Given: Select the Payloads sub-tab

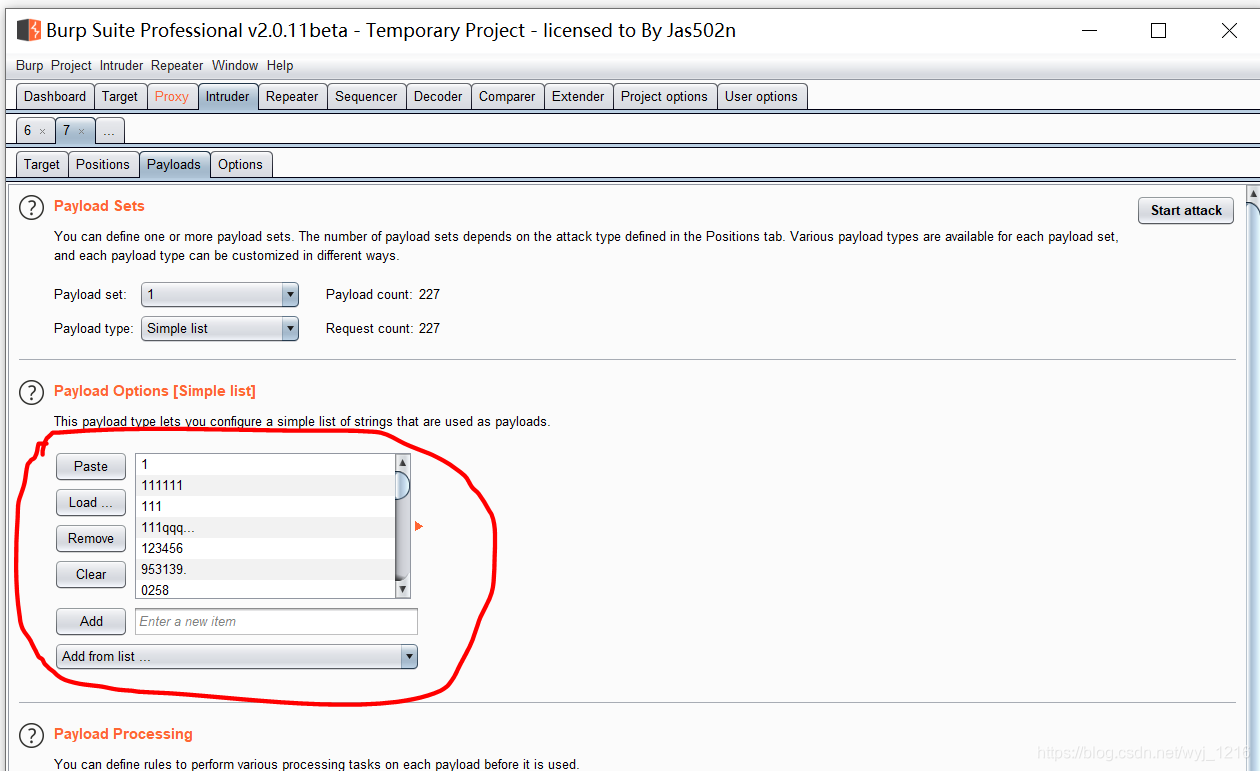Looking at the screenshot, I should pos(174,164).
